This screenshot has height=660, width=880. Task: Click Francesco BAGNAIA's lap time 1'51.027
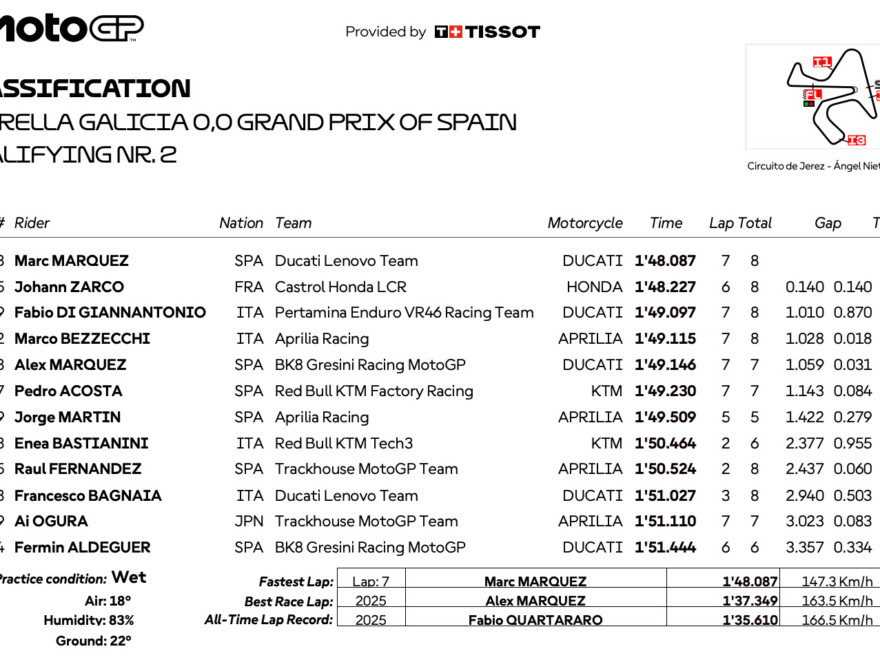tap(665, 495)
